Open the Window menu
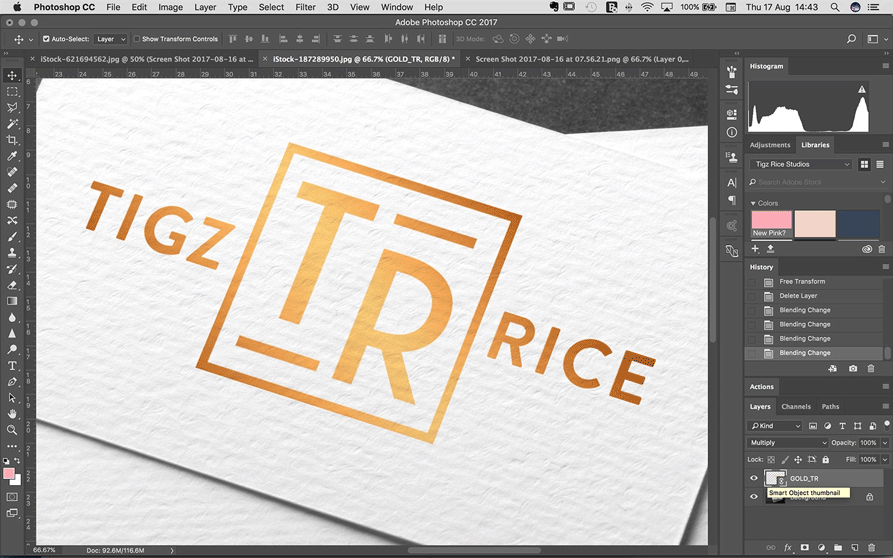 pyautogui.click(x=397, y=7)
